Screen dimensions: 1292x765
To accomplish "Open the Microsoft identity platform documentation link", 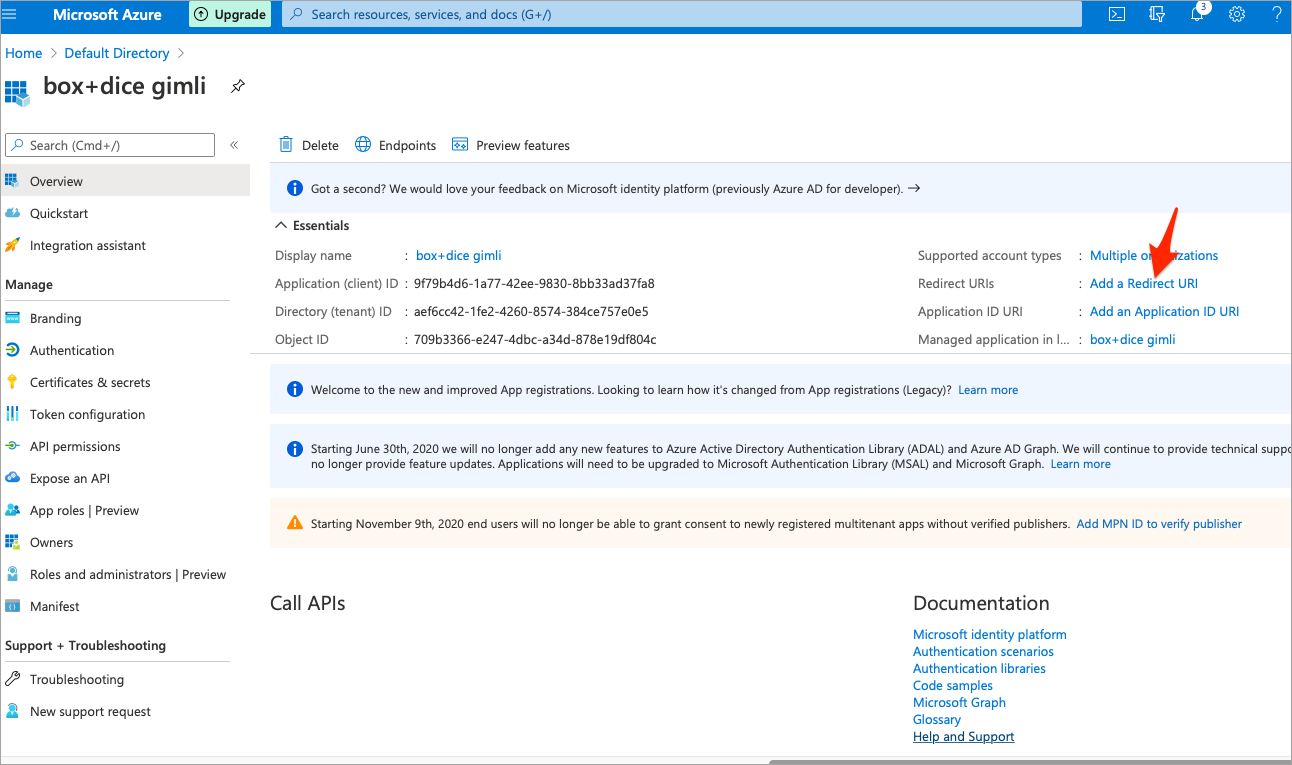I will (x=990, y=635).
